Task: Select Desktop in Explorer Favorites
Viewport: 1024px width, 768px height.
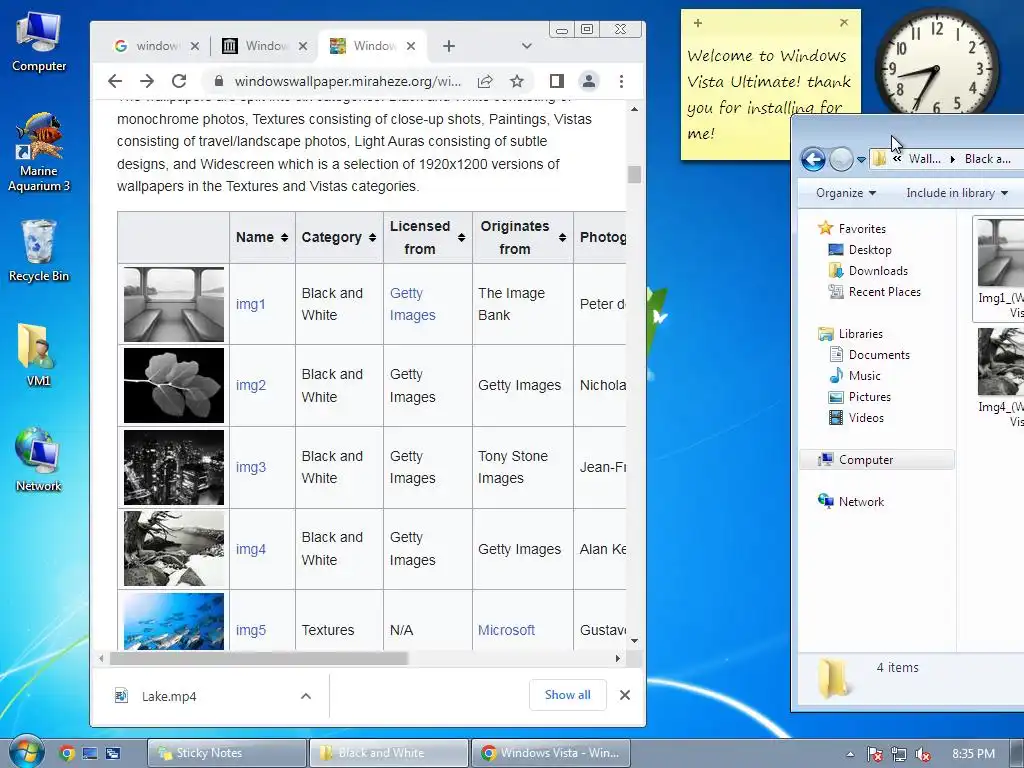Action: pyautogui.click(x=859, y=249)
